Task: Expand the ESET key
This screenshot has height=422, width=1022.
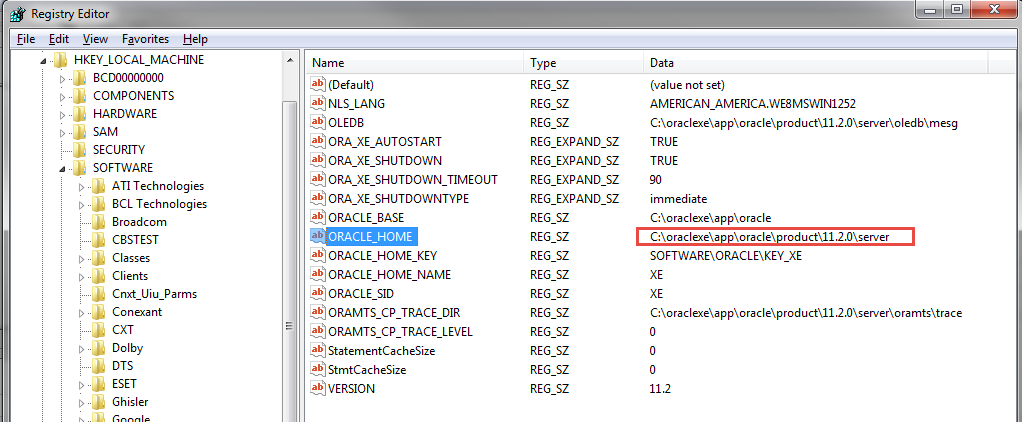Action: (x=81, y=385)
